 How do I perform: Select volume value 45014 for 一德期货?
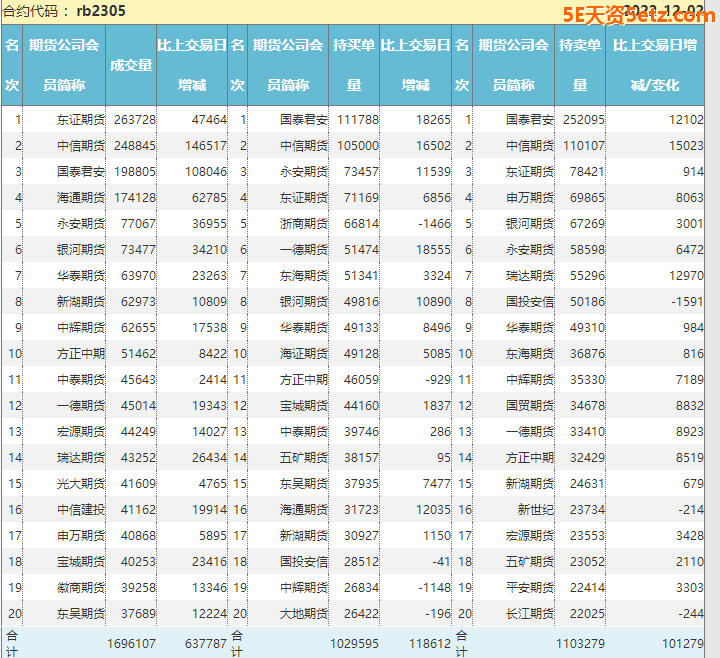pos(138,406)
